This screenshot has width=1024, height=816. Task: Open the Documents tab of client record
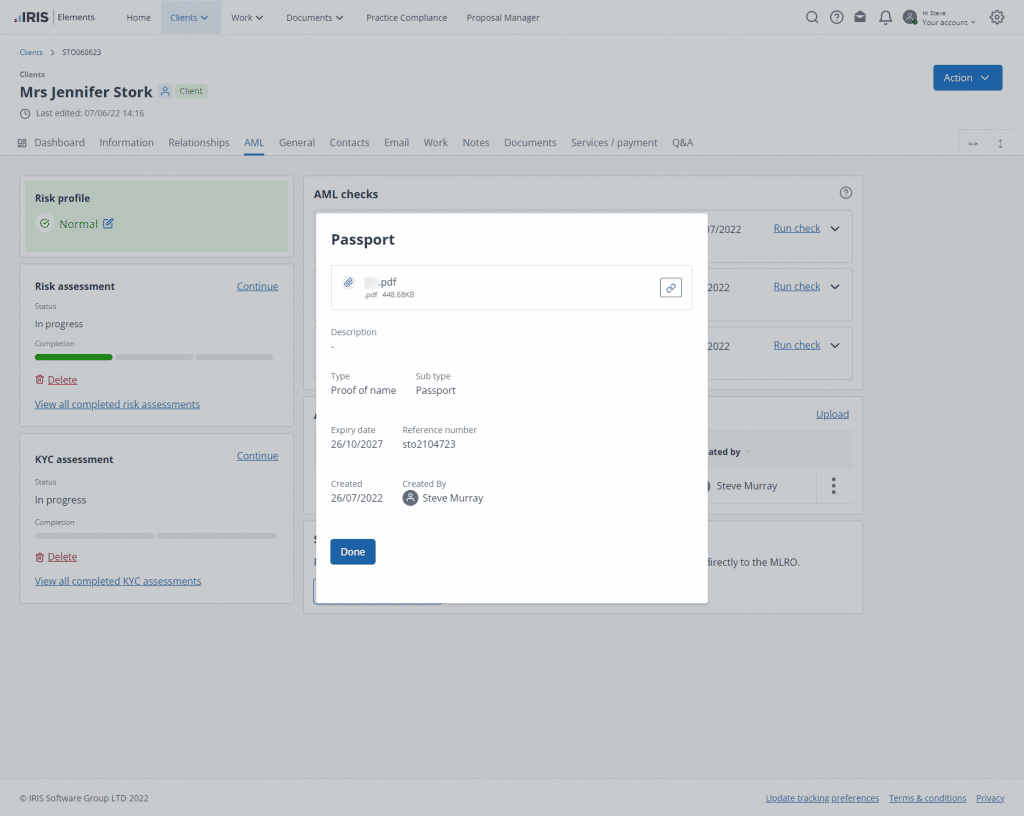pos(530,143)
